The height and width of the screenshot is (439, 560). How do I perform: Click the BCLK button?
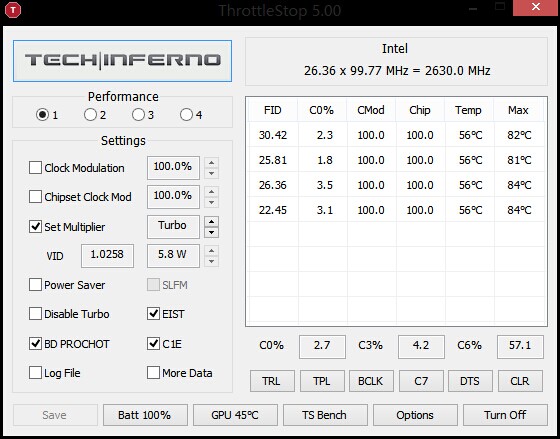[371, 381]
